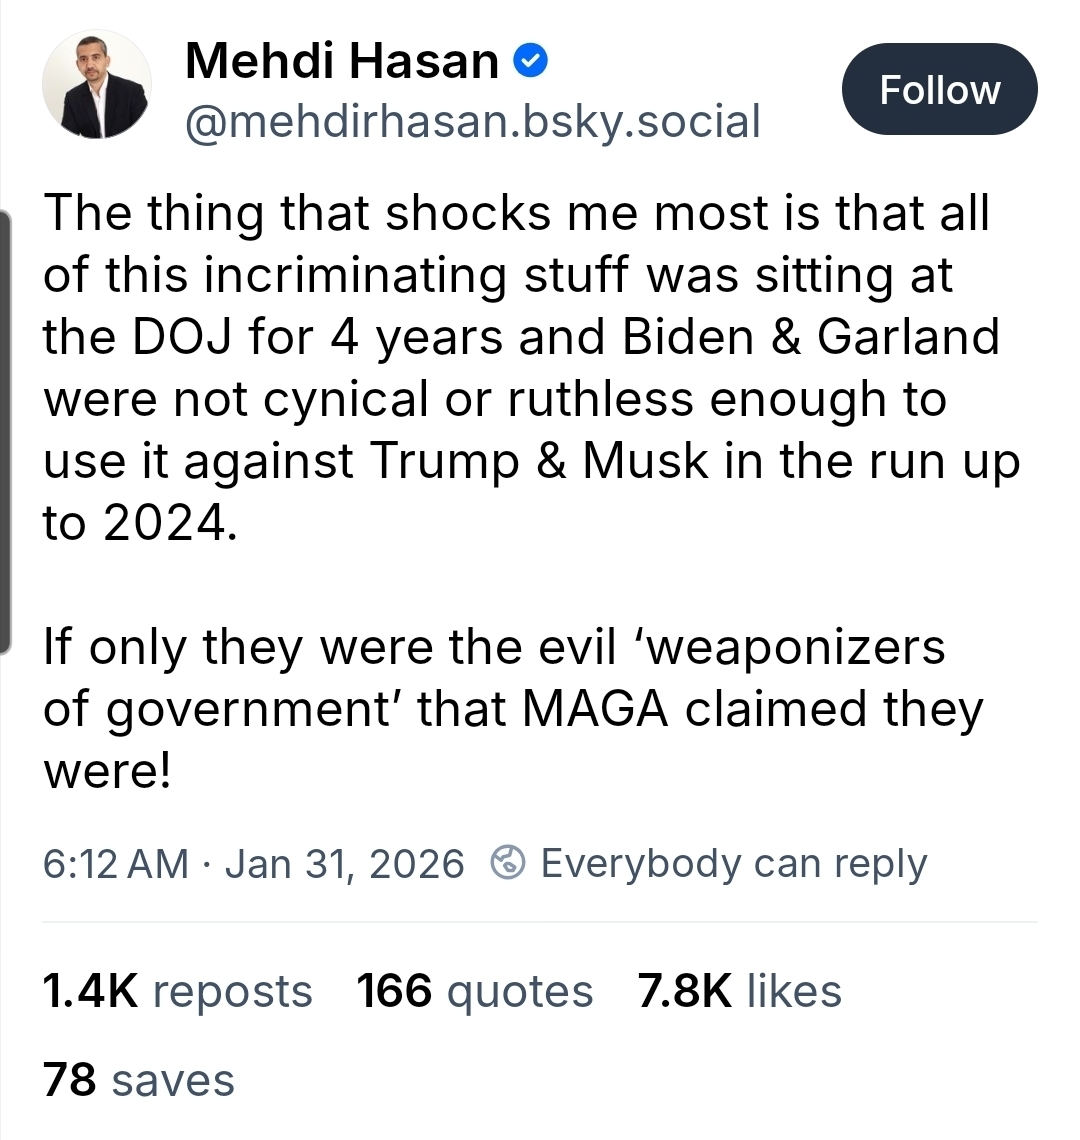
Task: Click the Follow button
Action: click(x=939, y=90)
